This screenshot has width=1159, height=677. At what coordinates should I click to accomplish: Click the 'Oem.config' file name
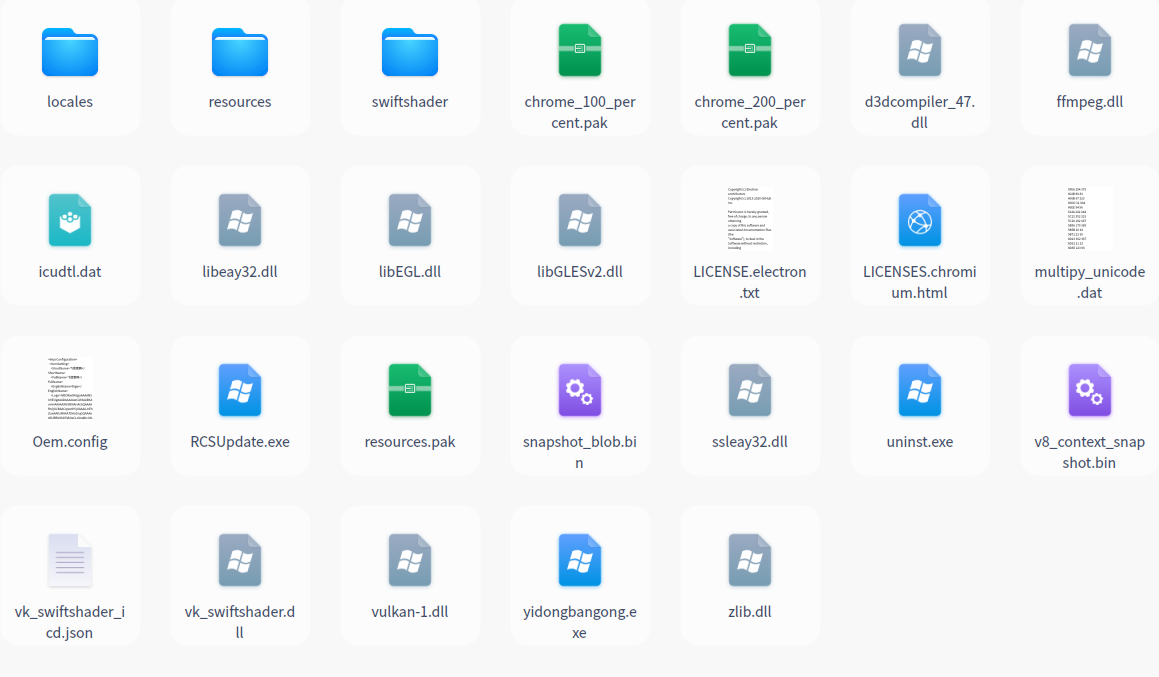coord(69,442)
